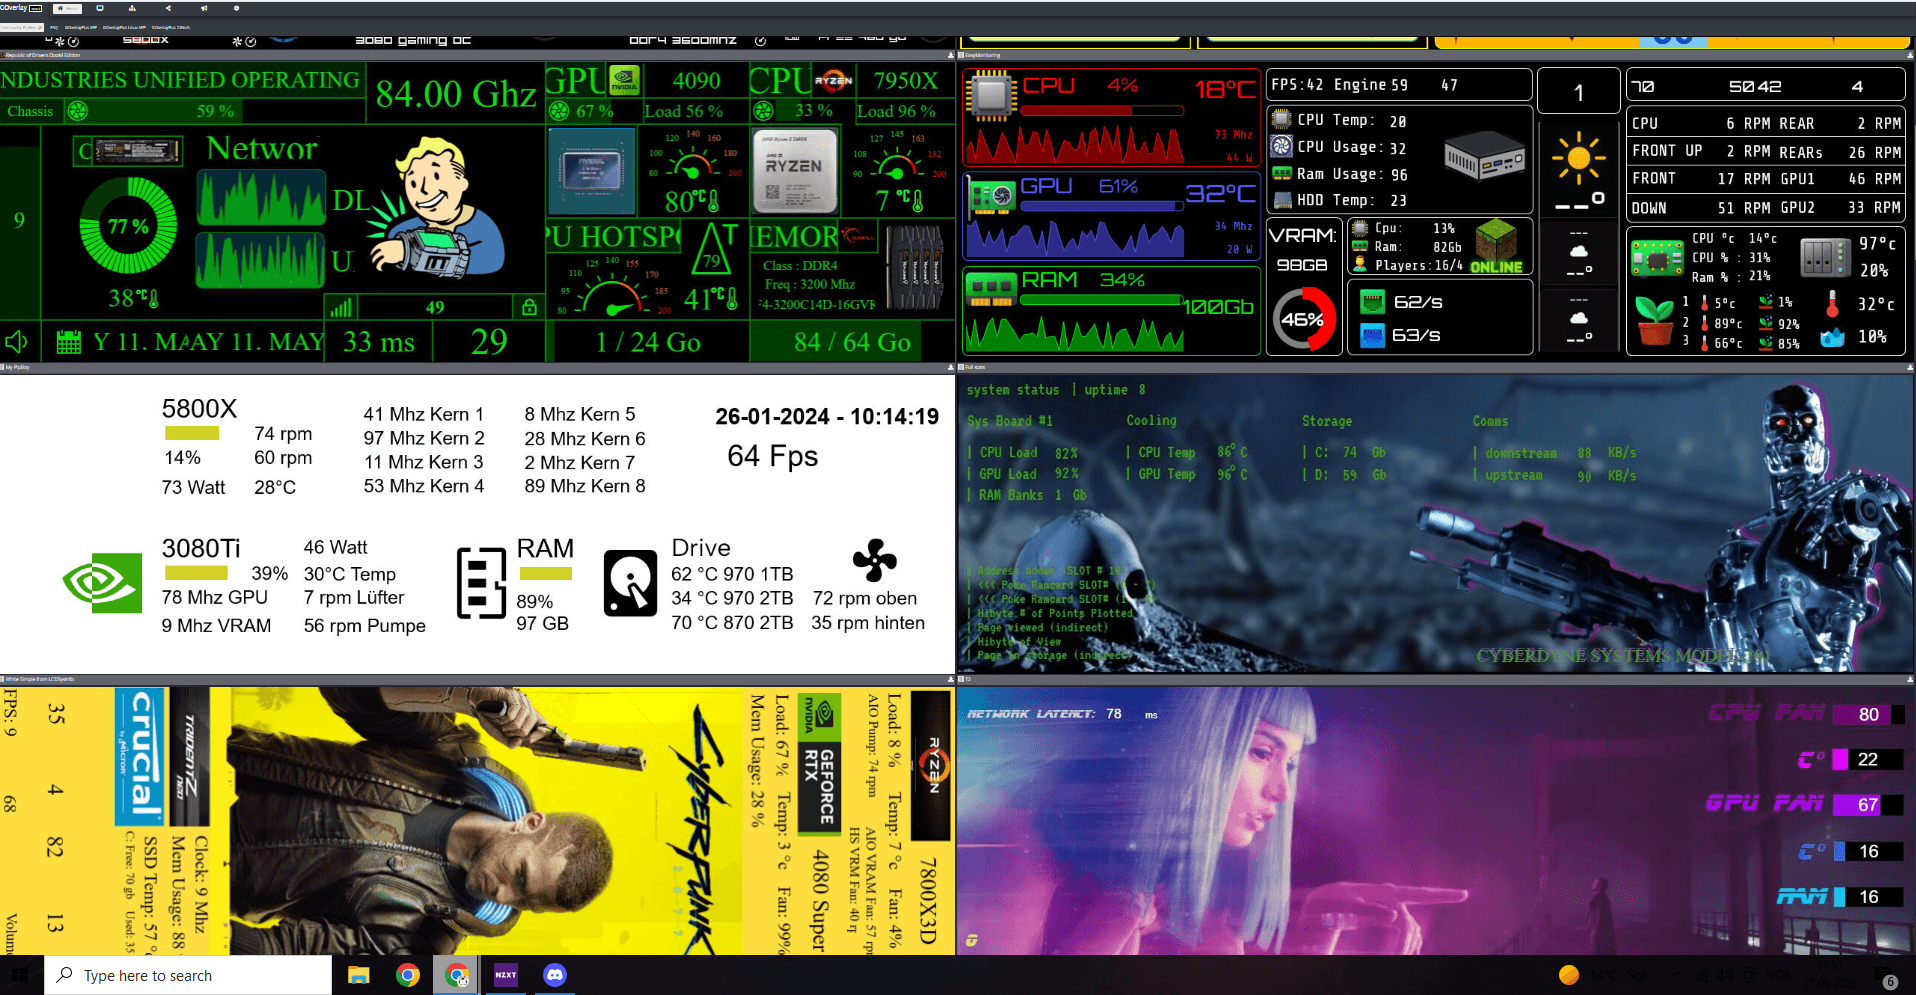Open the notification center with 6 alerts
Image resolution: width=1916 pixels, height=995 pixels.
1886,977
